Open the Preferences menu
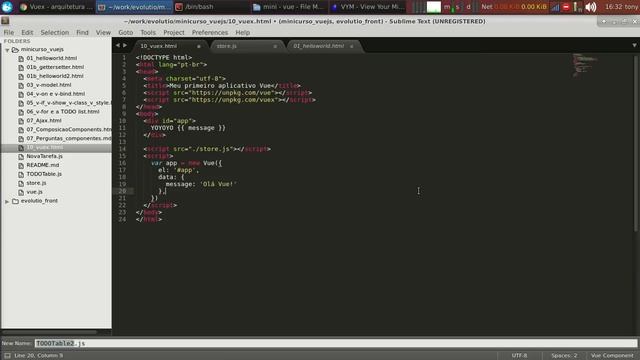The image size is (640, 360). coord(210,32)
